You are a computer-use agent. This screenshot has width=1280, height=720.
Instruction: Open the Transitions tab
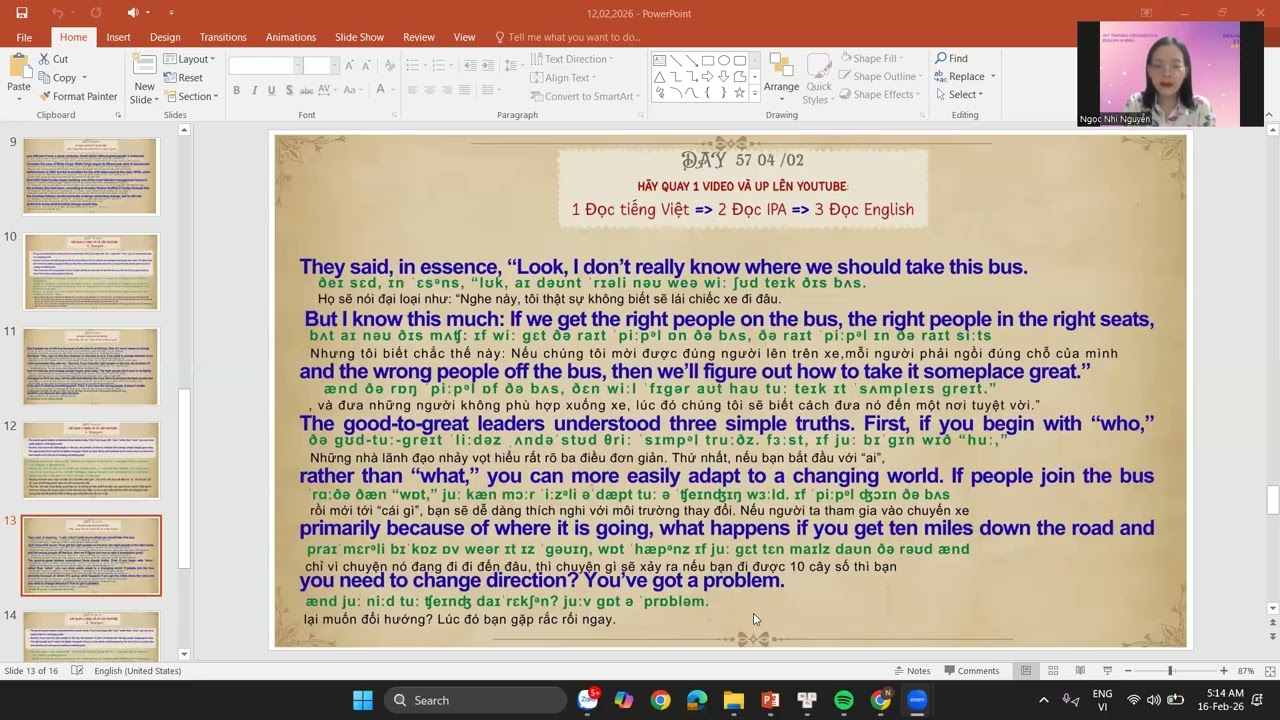pyautogui.click(x=222, y=37)
